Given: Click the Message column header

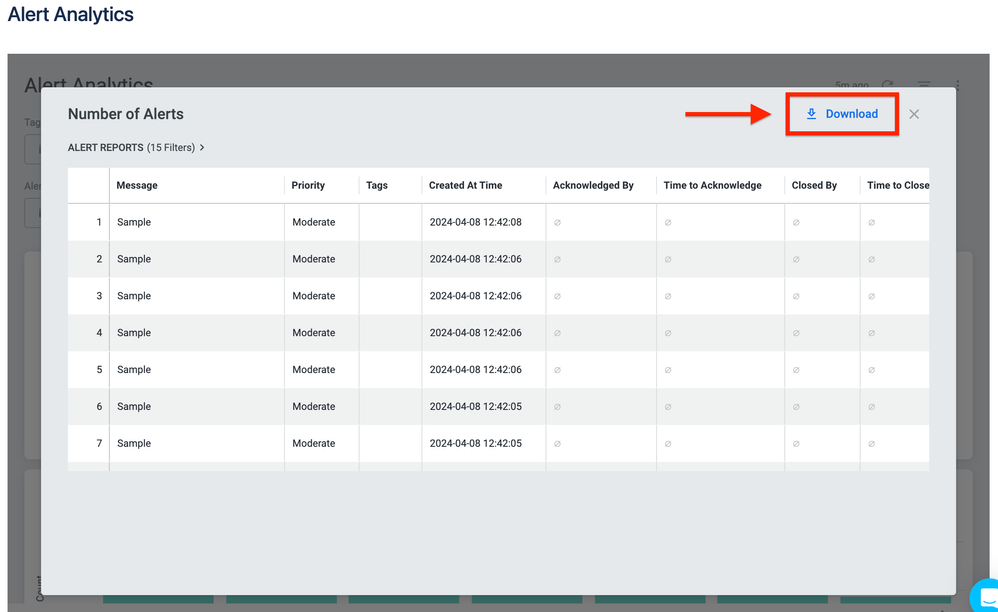Looking at the screenshot, I should (136, 185).
